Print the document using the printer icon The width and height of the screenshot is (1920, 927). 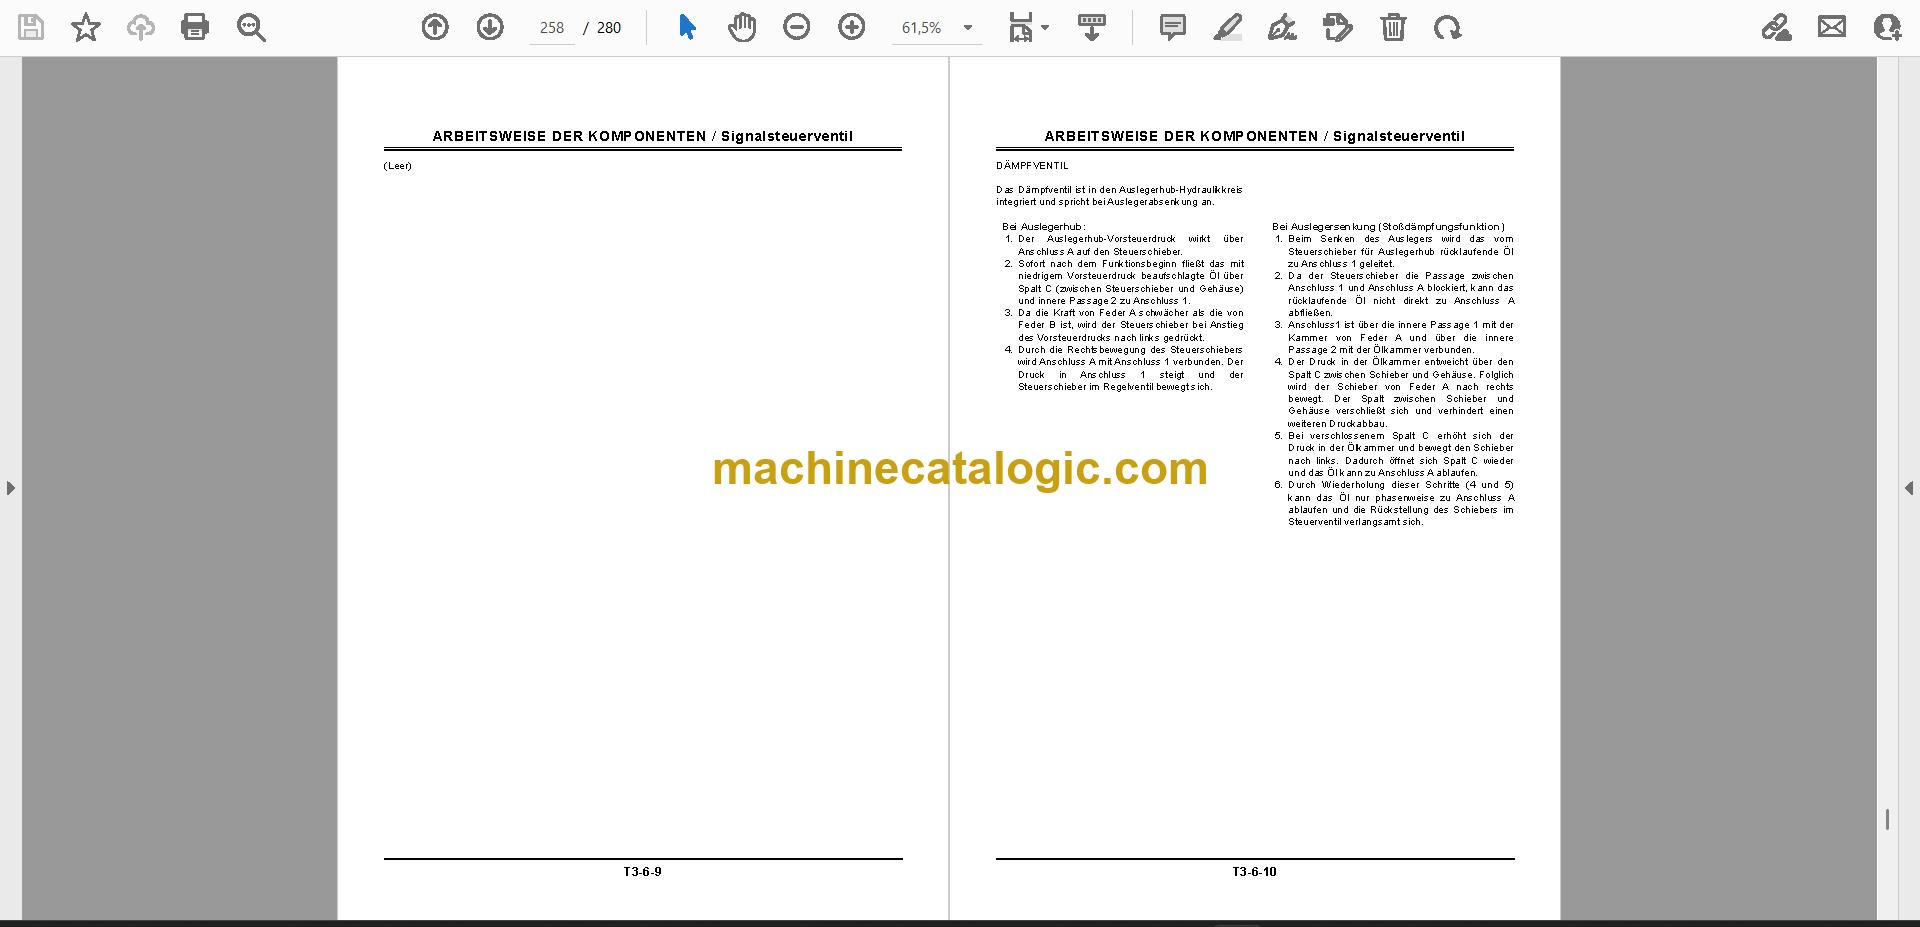195,27
